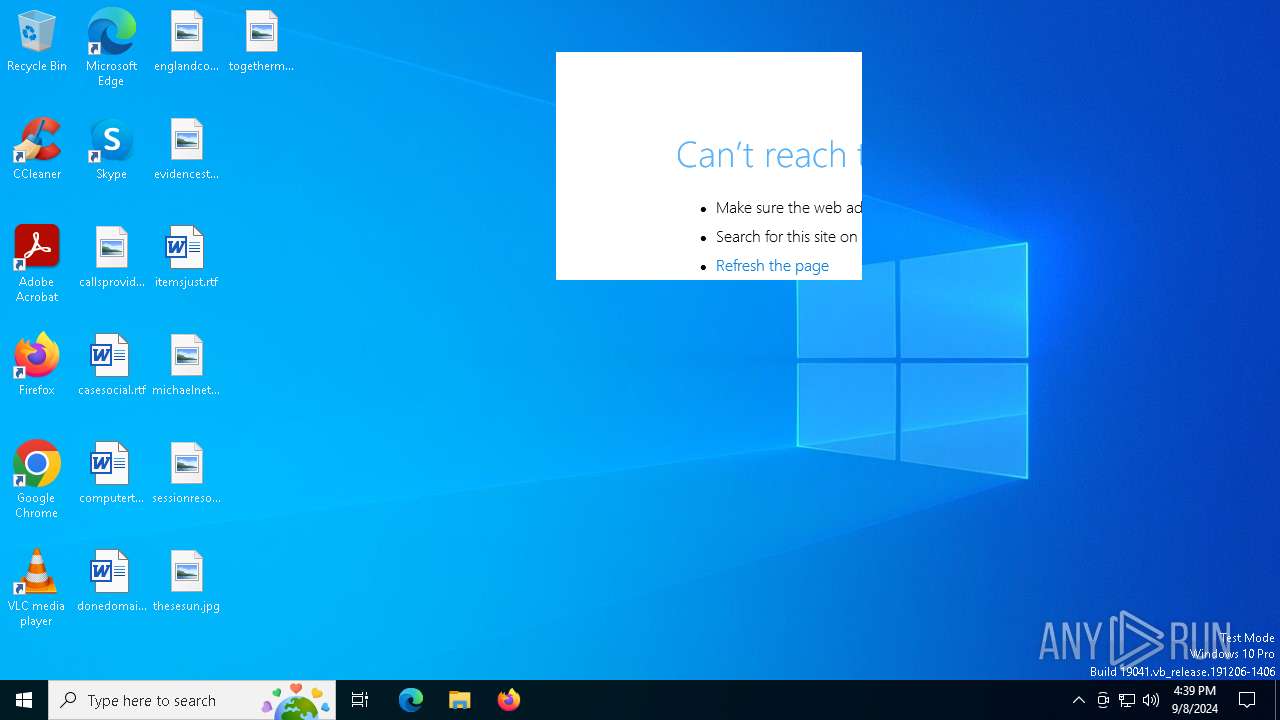Open the Recycle Bin desktop icon
Viewport: 1280px width, 720px height.
[x=37, y=42]
